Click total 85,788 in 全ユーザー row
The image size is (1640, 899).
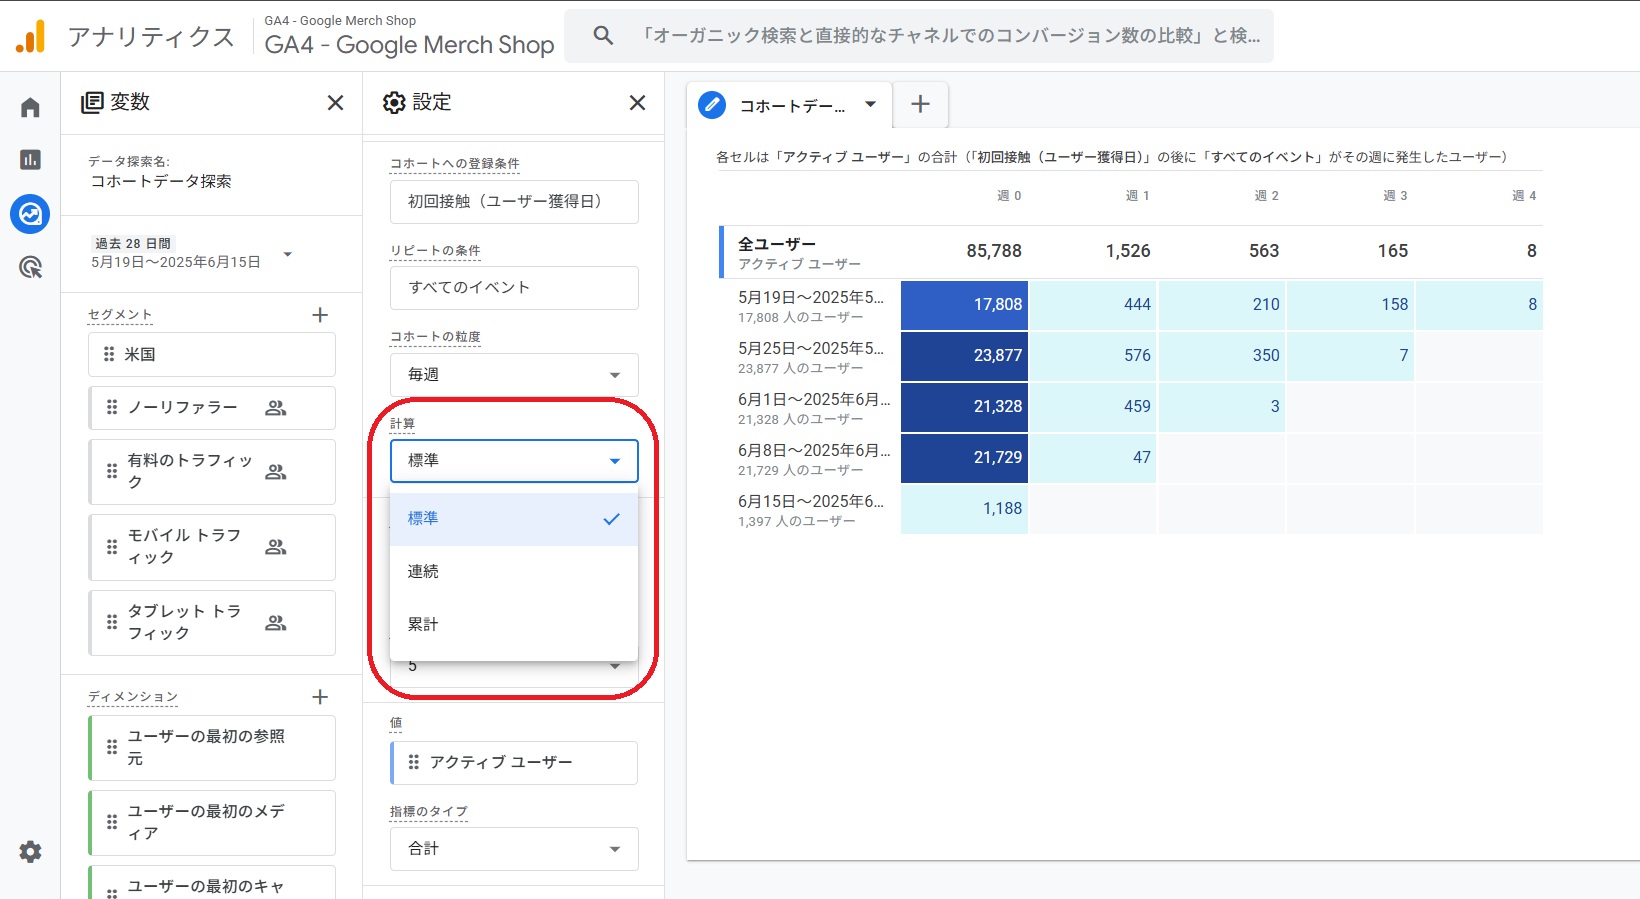pyautogui.click(x=994, y=251)
